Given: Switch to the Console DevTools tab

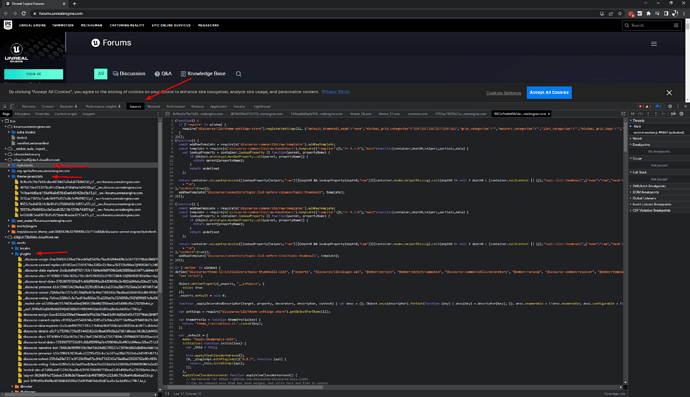Looking at the screenshot, I should click(x=48, y=107).
